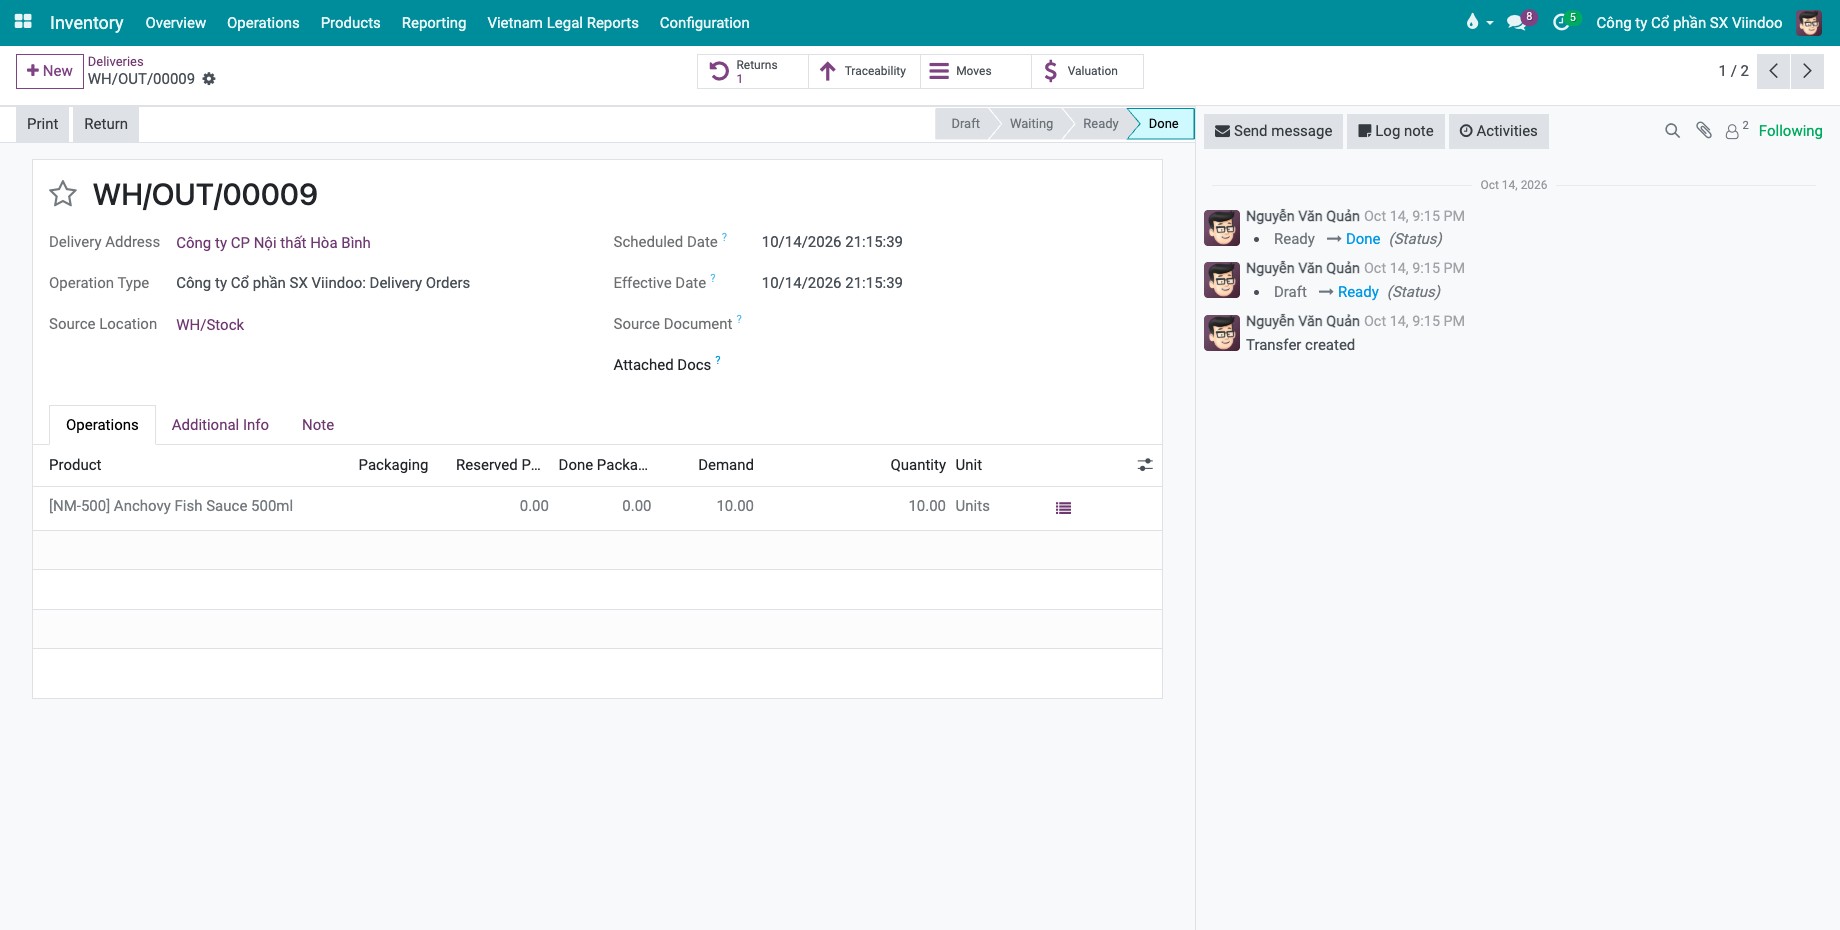Screen dimensions: 1840x930
Task: Go to next record arrow
Action: tap(1807, 71)
